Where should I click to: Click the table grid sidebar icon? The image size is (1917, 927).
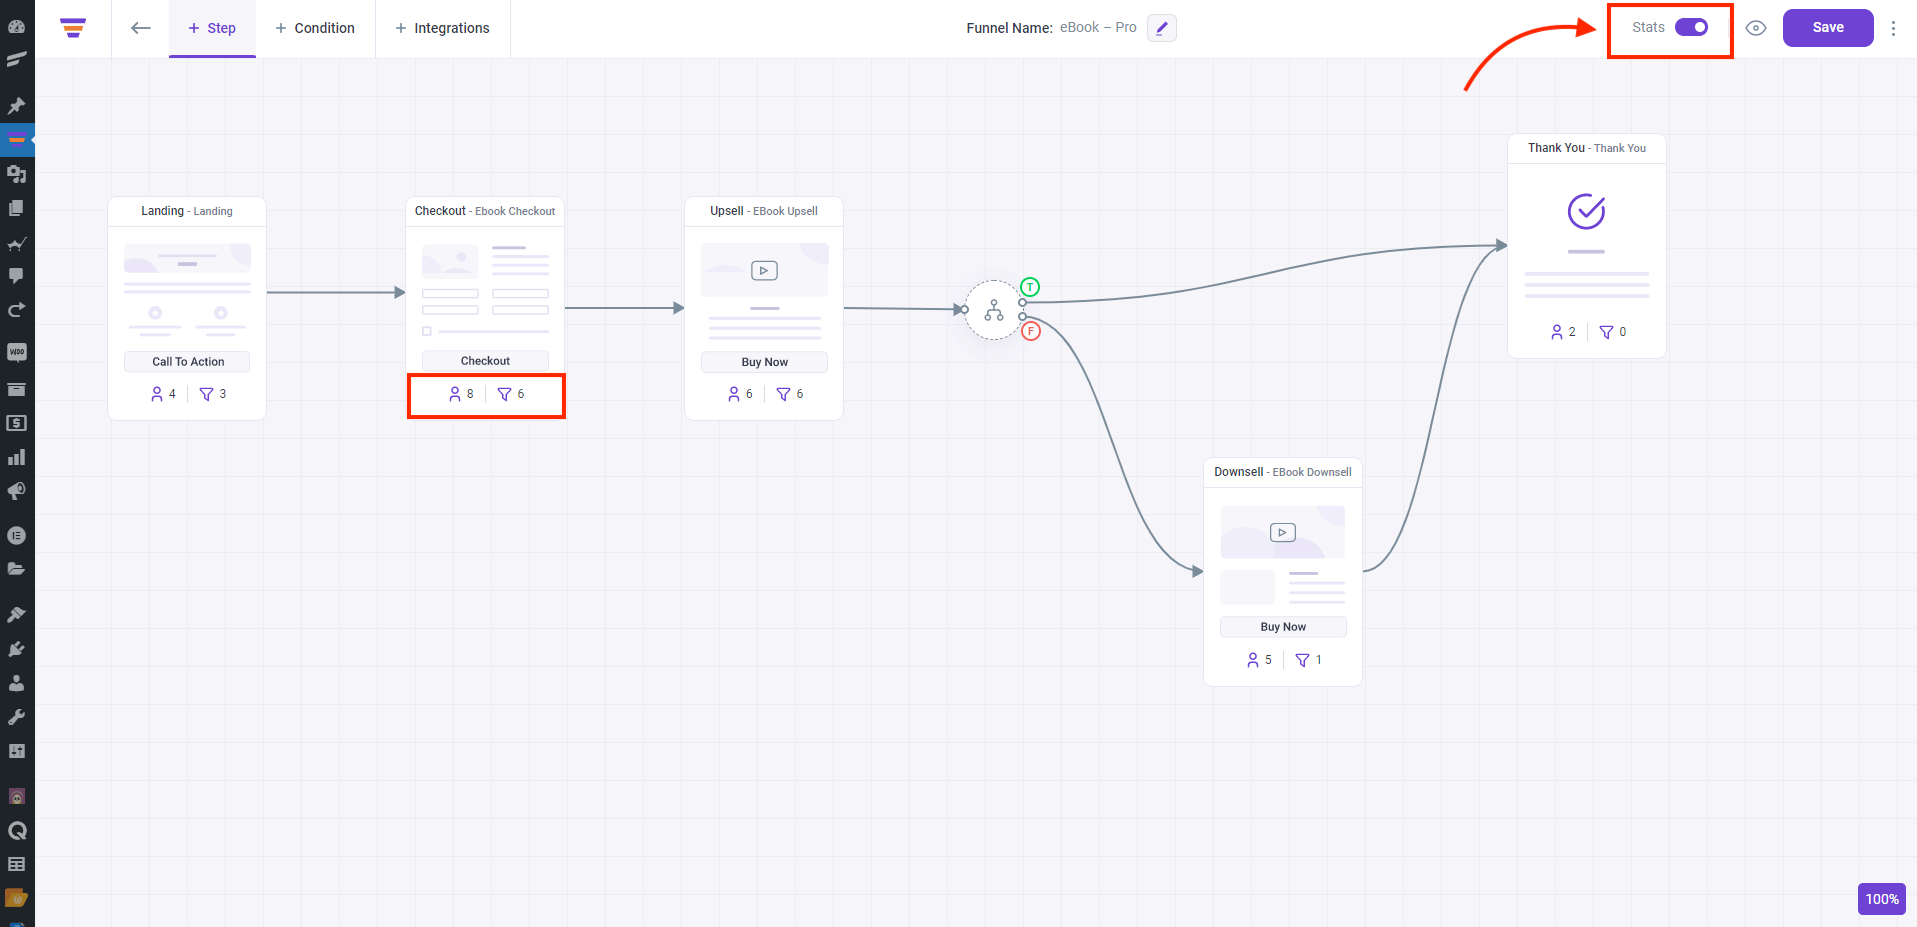(x=16, y=864)
